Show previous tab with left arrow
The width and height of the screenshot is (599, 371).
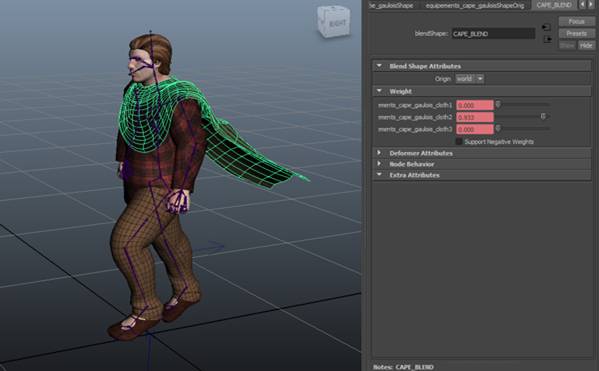[582, 5]
